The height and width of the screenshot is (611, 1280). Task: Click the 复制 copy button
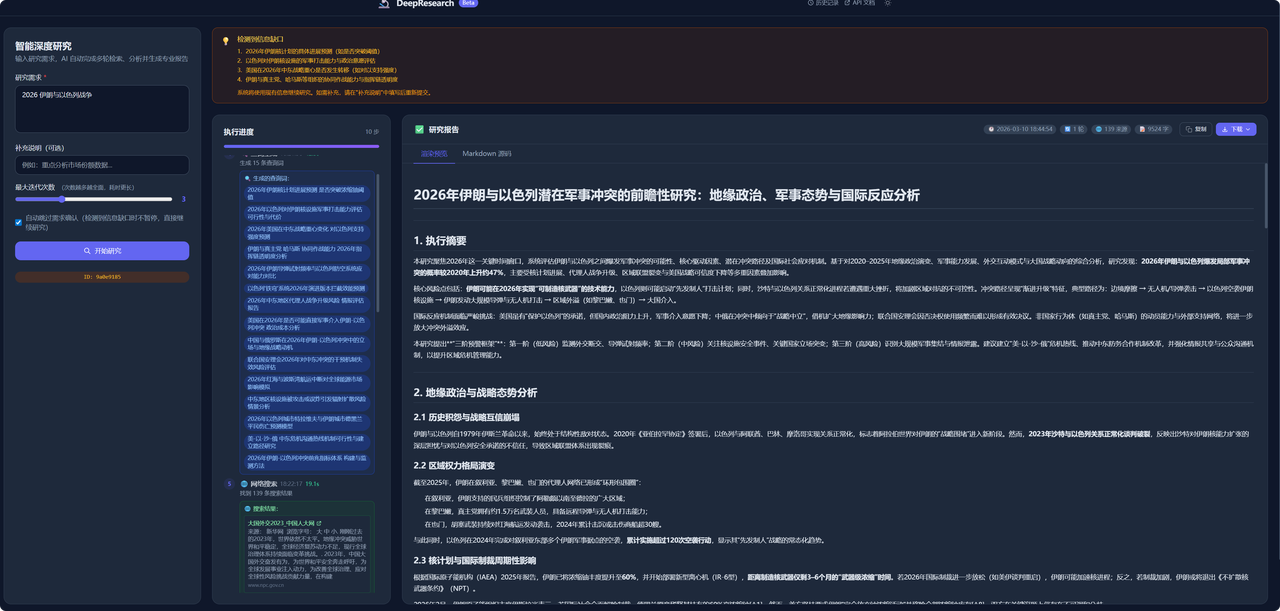coord(1195,129)
